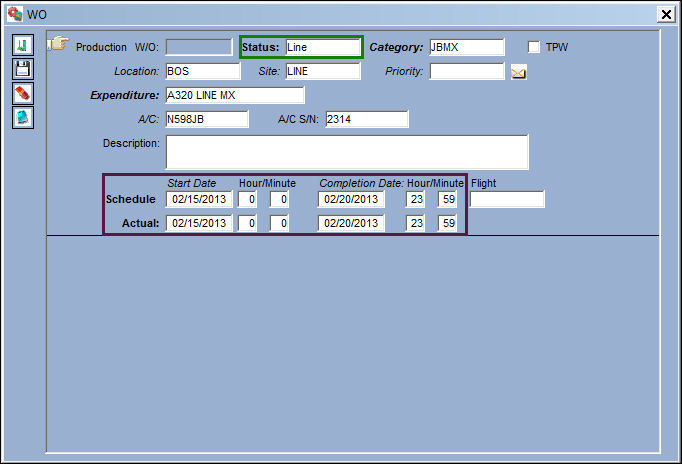
Task: Click the Schedule start minute field
Action: (x=279, y=199)
